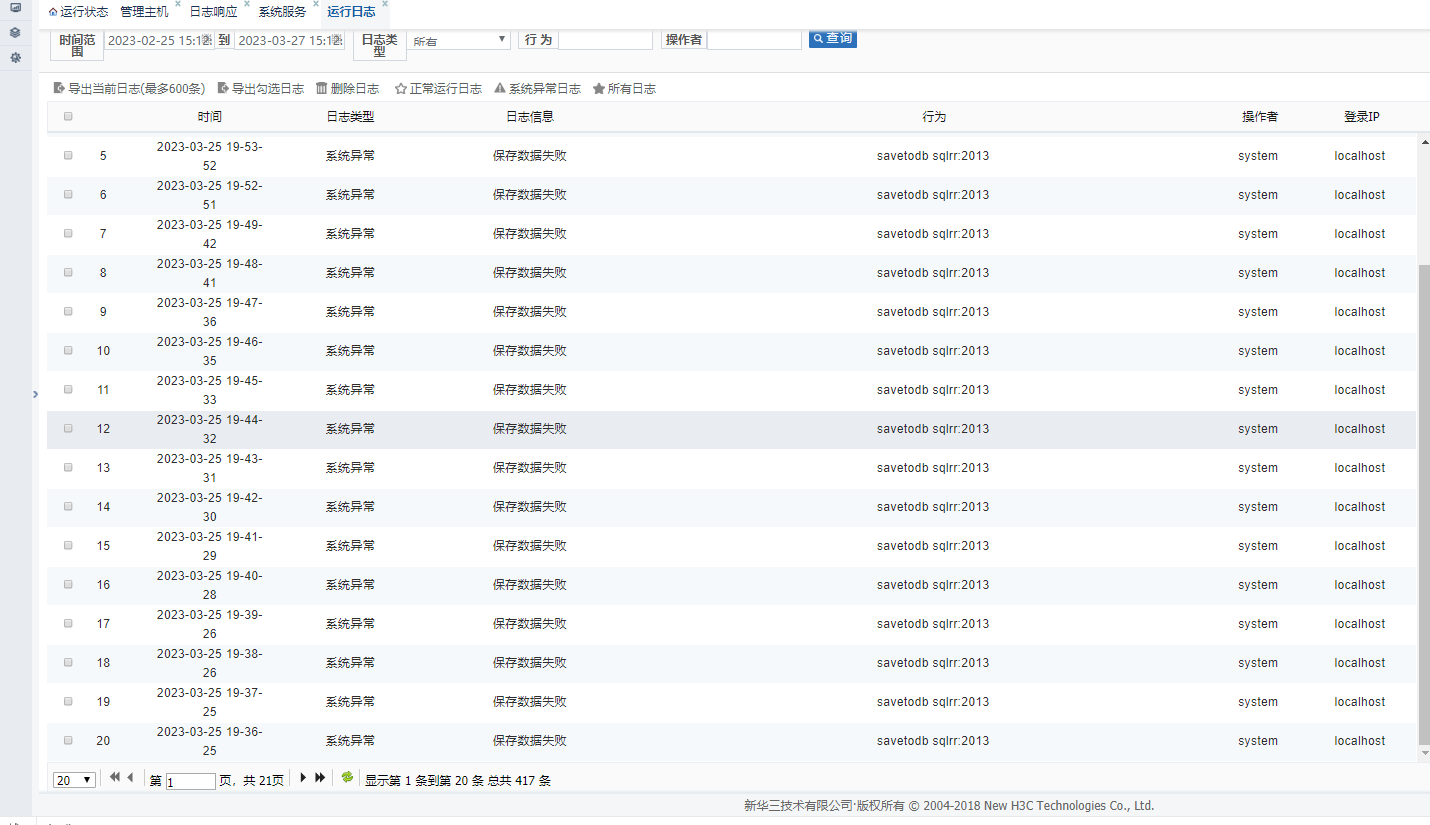Switch to the 系统服务 tab
This screenshot has width=1430, height=825.
[283, 12]
